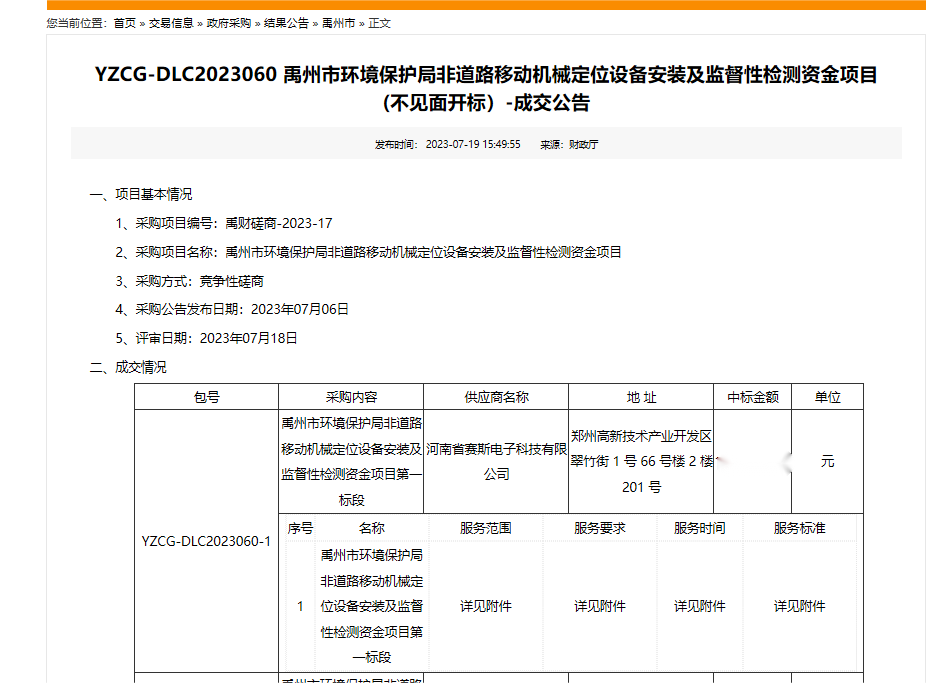Click the 服务时间 sub-table header
This screenshot has width=940, height=683.
click(700, 528)
